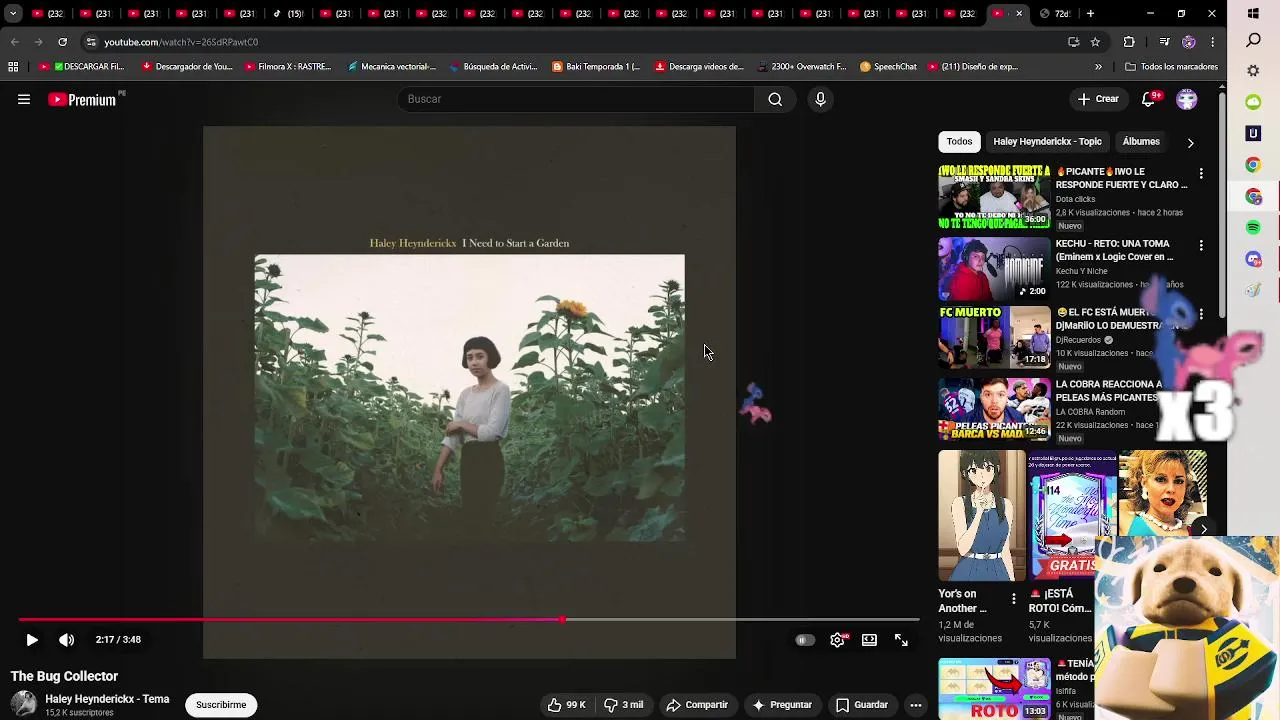Save video with Guardar button
The height and width of the screenshot is (720, 1280).
coord(862,705)
